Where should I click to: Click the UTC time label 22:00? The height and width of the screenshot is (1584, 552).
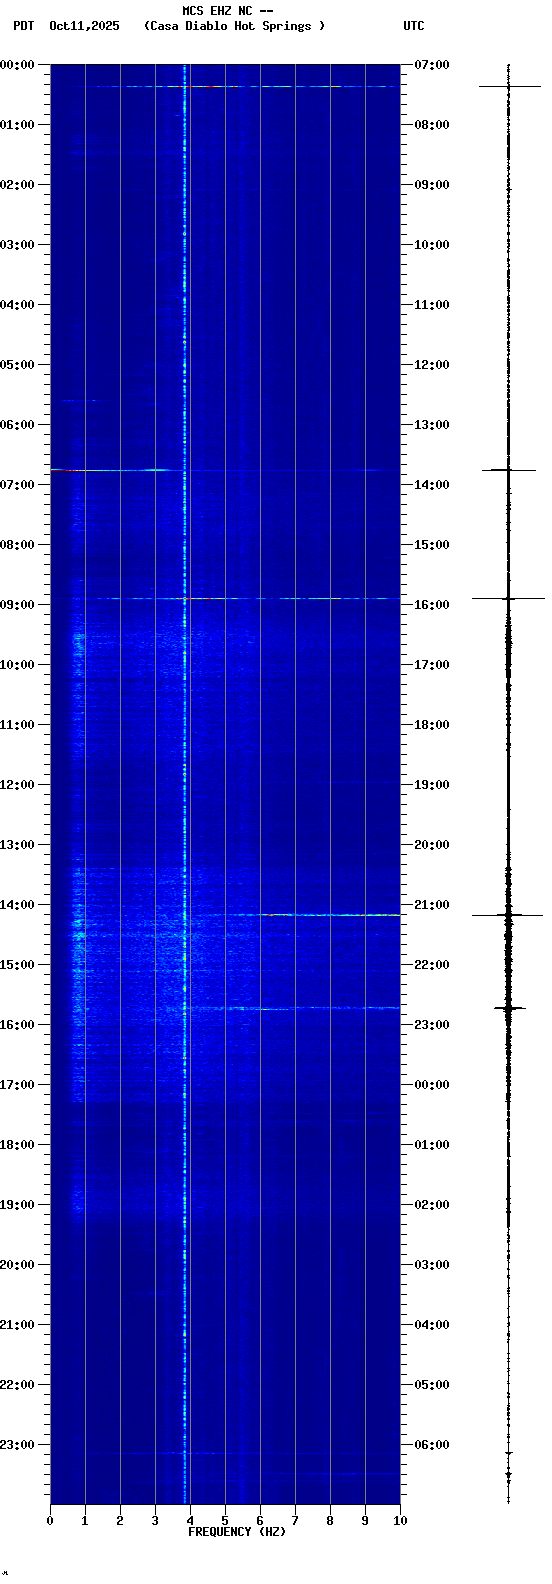coord(432,965)
